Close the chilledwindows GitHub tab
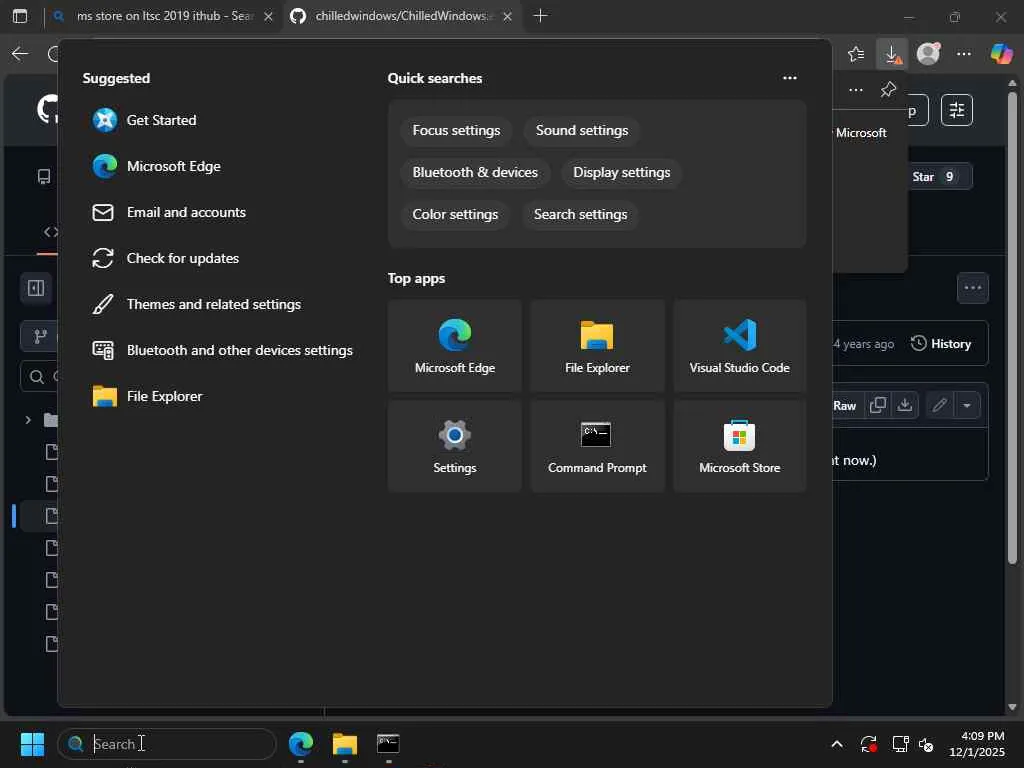The image size is (1024, 768). point(507,17)
